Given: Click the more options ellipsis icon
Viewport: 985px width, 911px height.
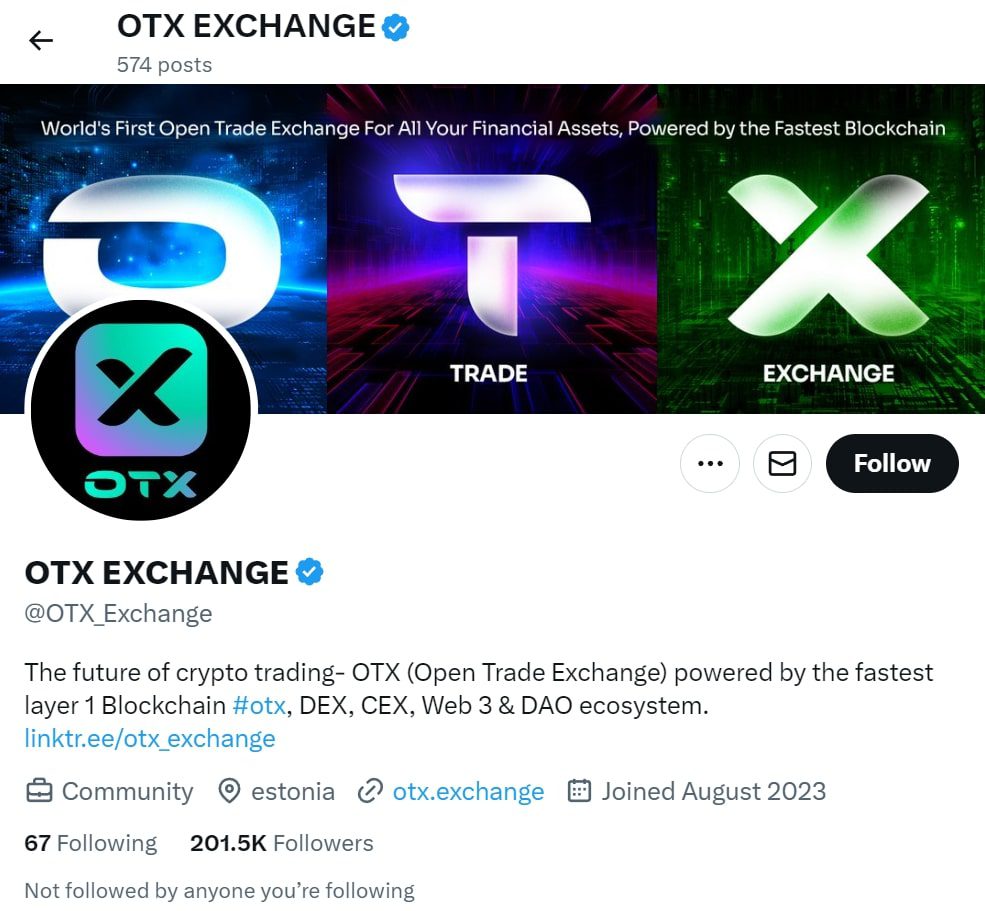Looking at the screenshot, I should point(709,463).
